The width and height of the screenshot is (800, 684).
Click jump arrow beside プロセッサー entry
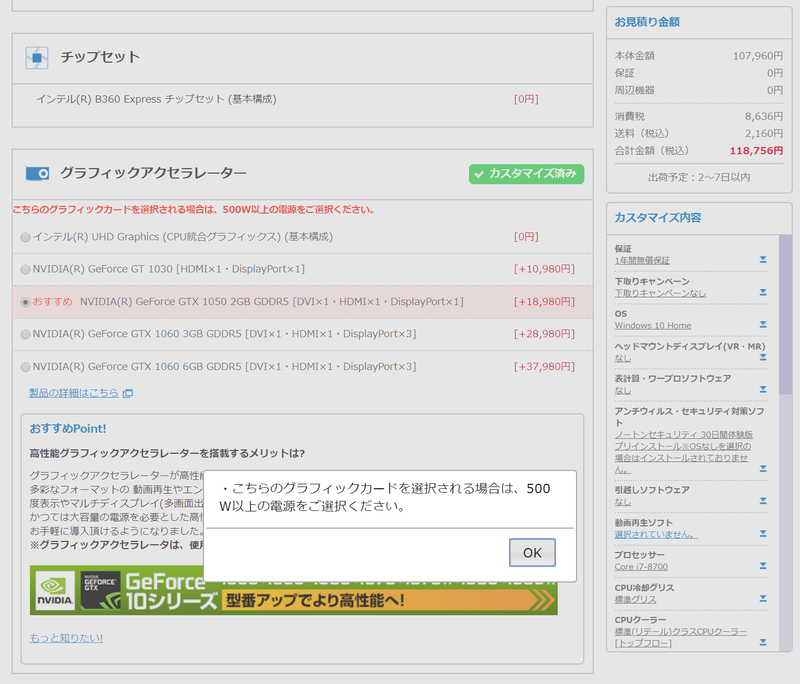click(x=763, y=566)
